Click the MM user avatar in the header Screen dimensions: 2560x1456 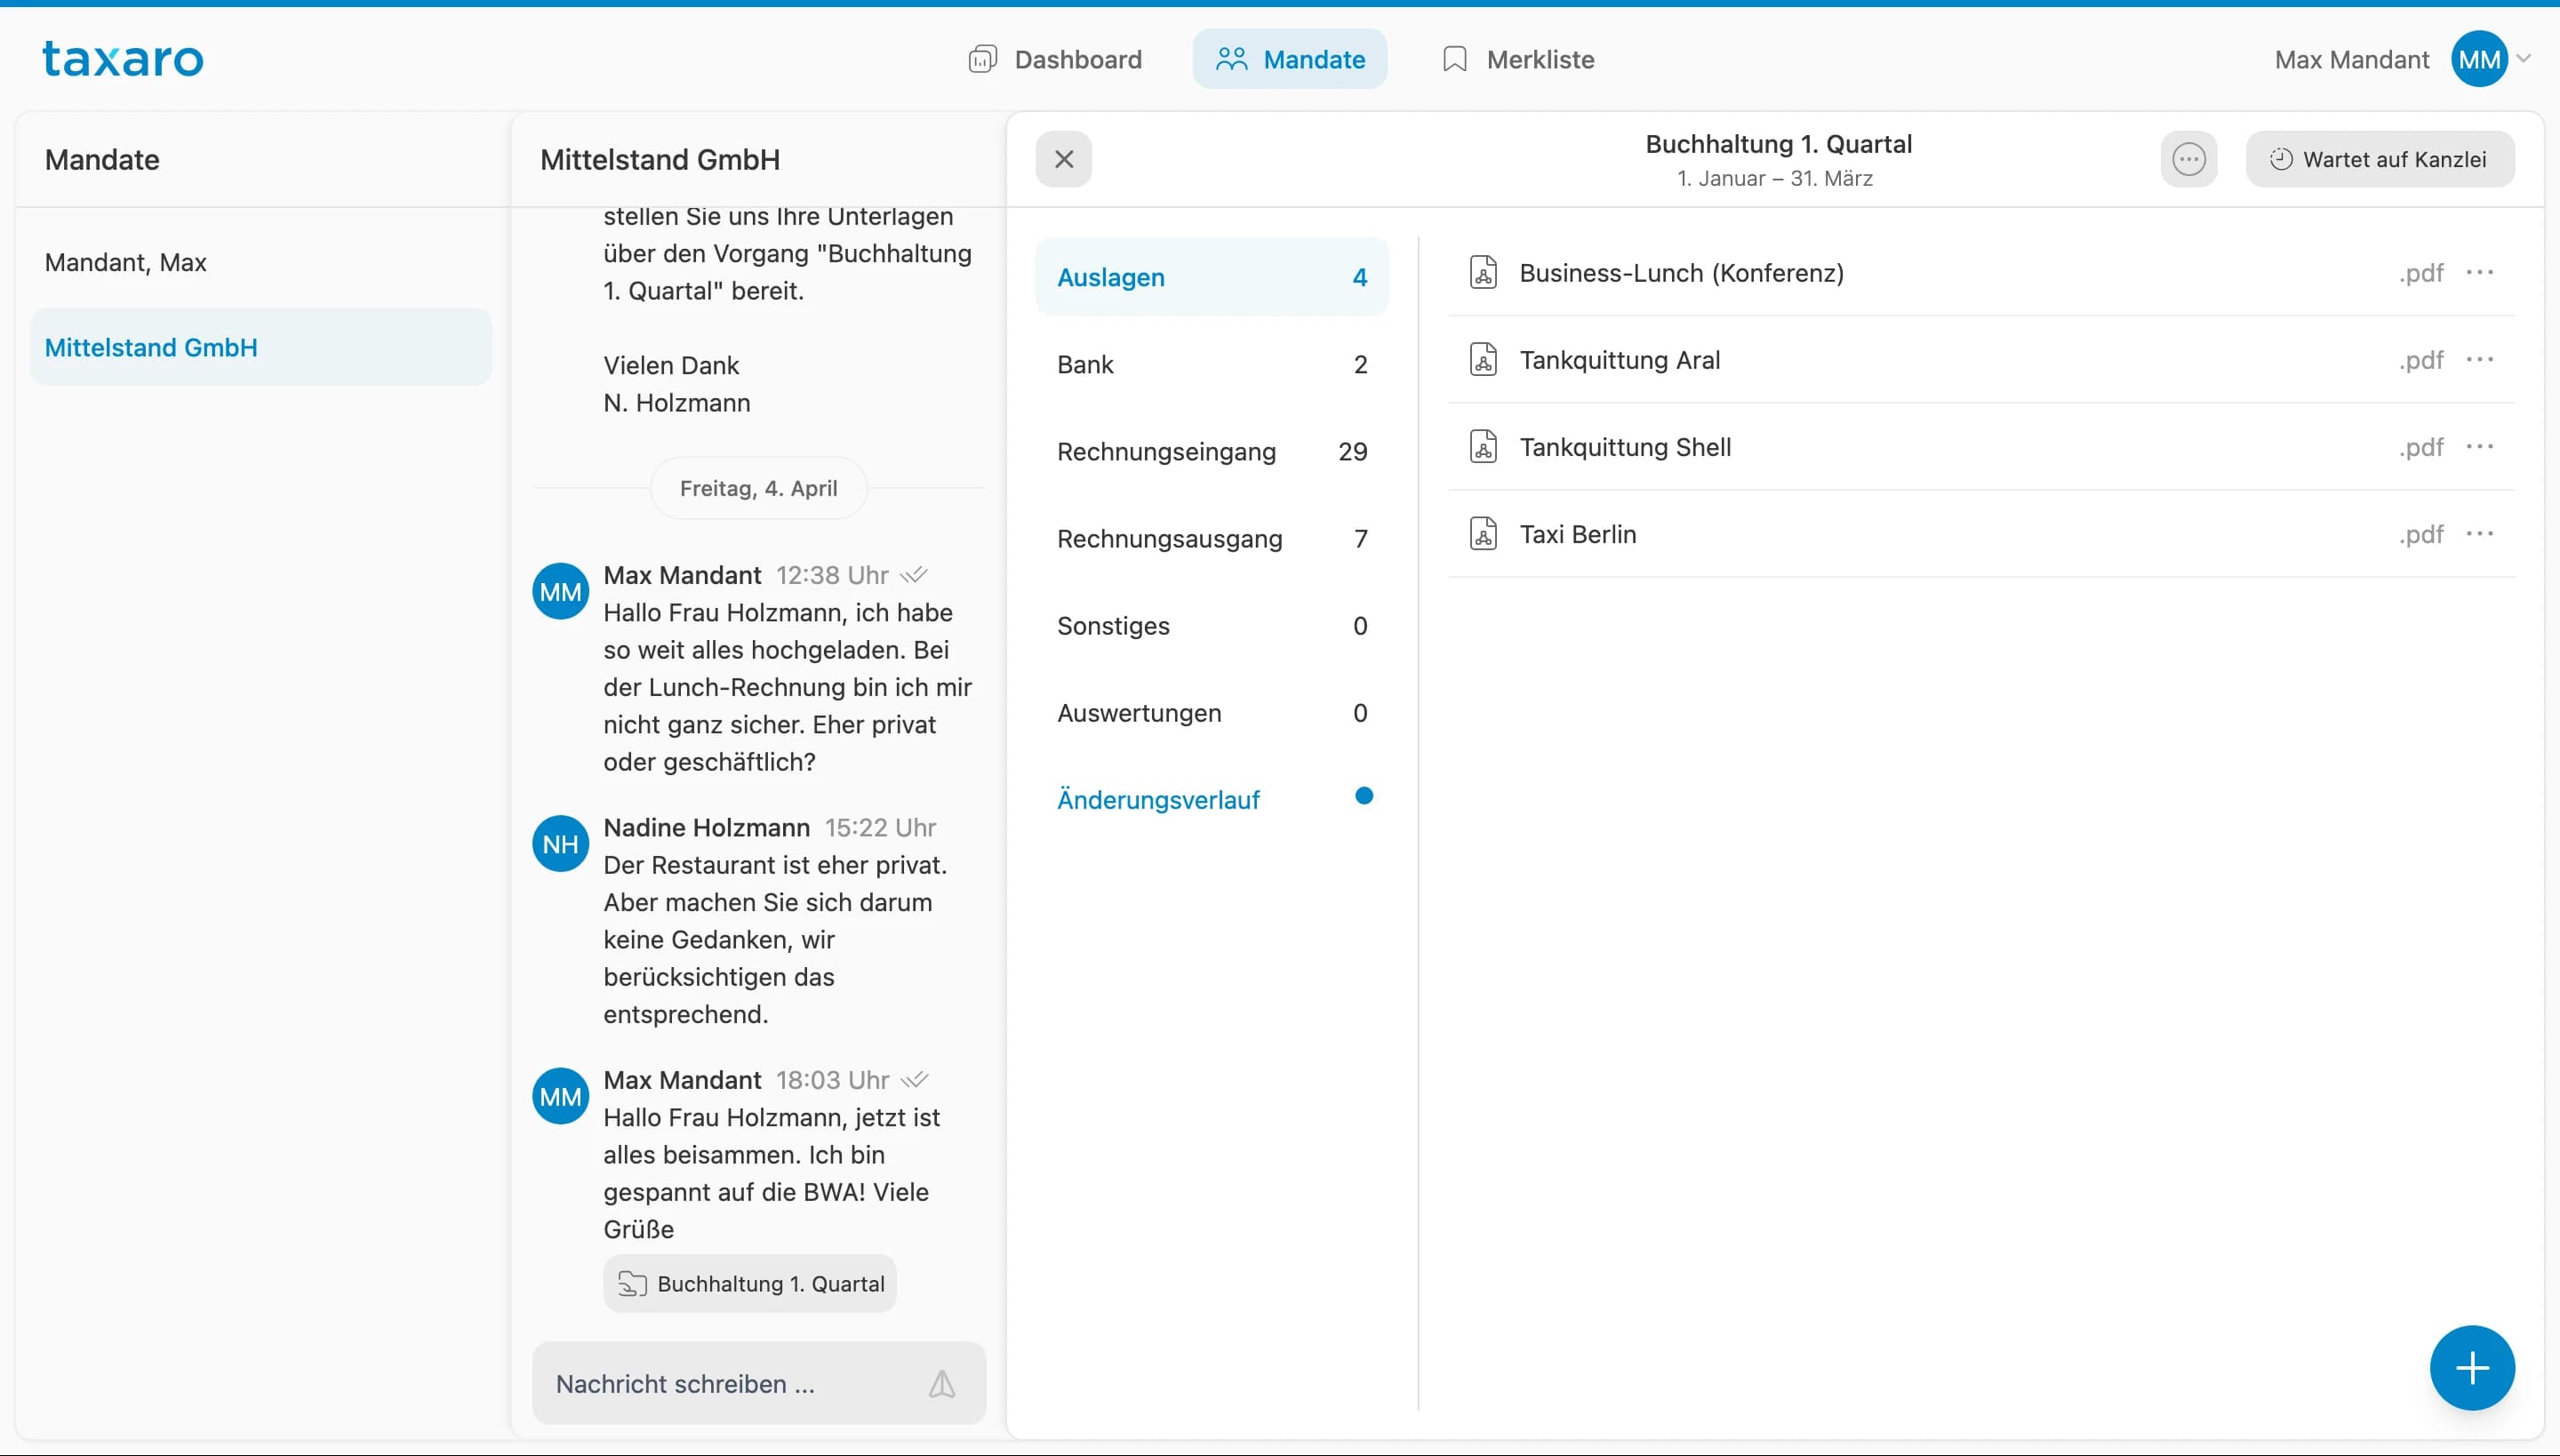tap(2479, 59)
